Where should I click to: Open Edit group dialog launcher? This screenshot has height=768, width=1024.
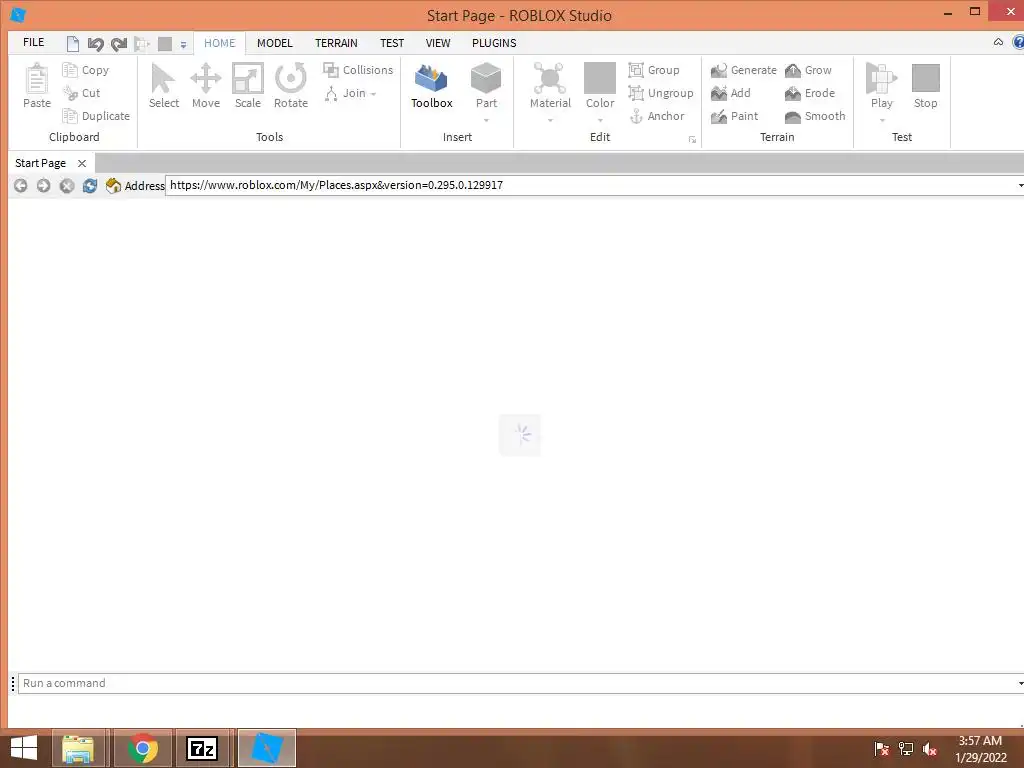692,140
